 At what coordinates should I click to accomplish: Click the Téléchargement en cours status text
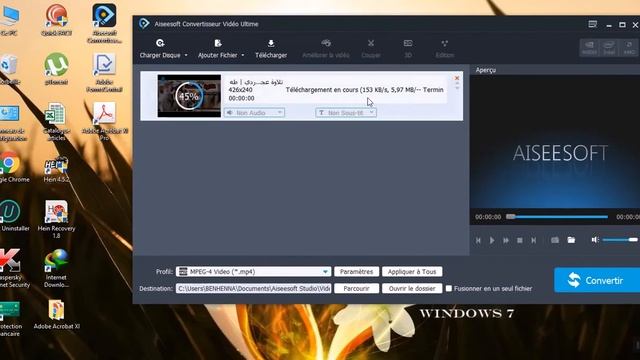364,90
